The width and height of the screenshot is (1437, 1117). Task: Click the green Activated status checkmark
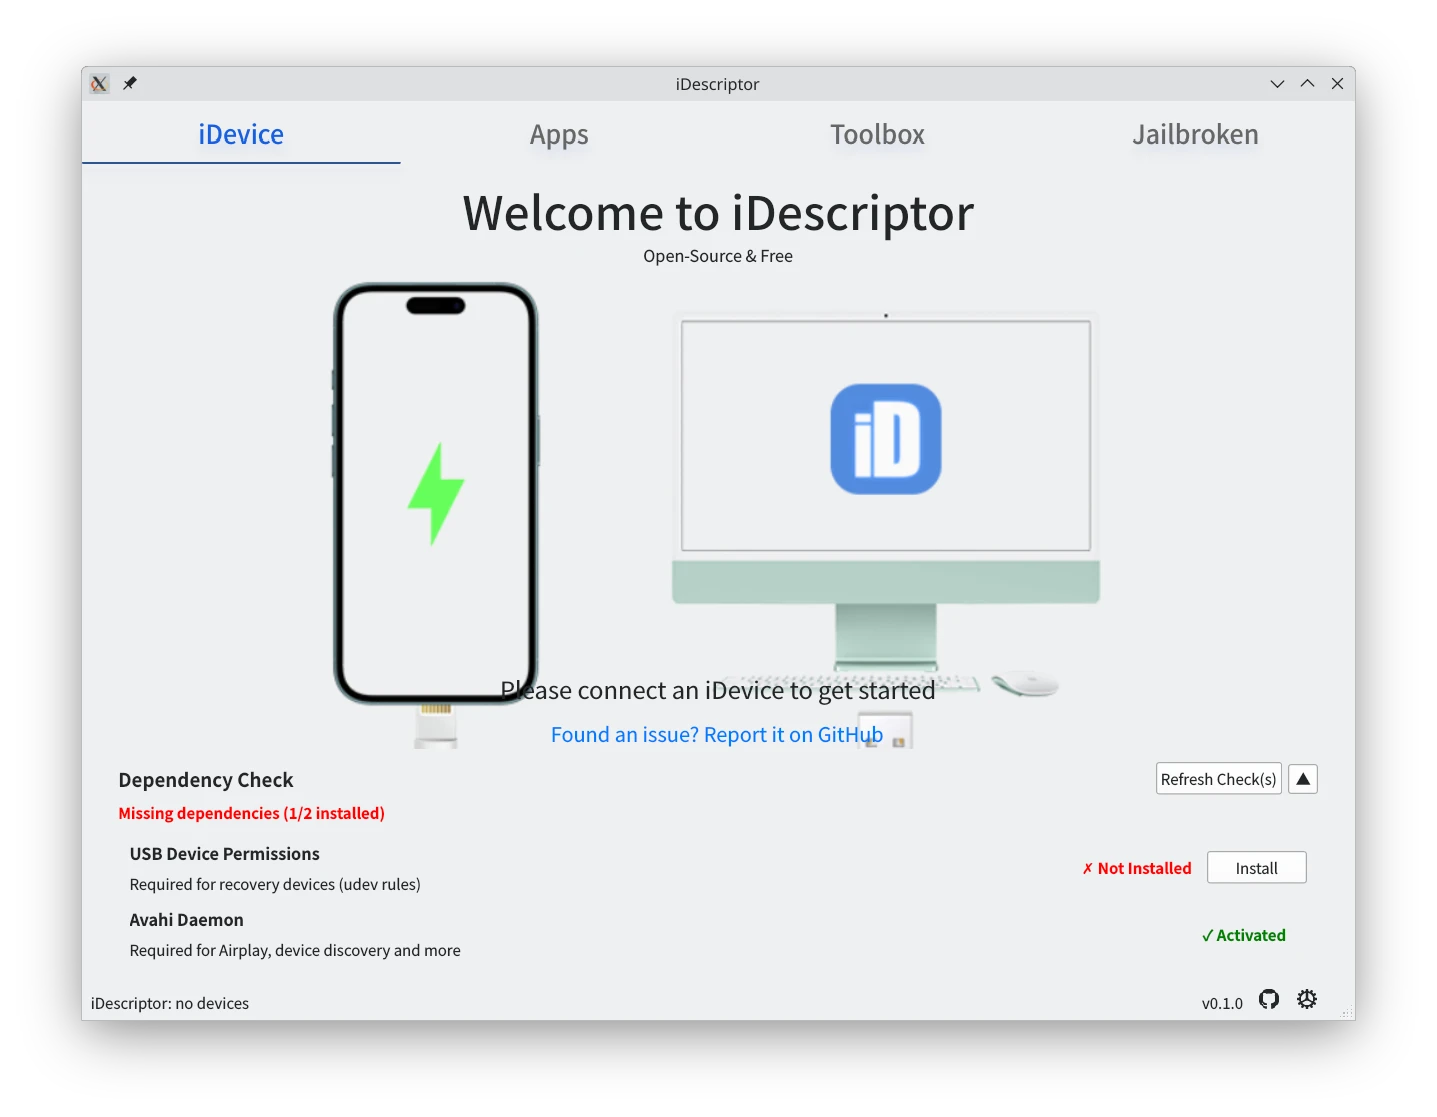click(x=1243, y=935)
